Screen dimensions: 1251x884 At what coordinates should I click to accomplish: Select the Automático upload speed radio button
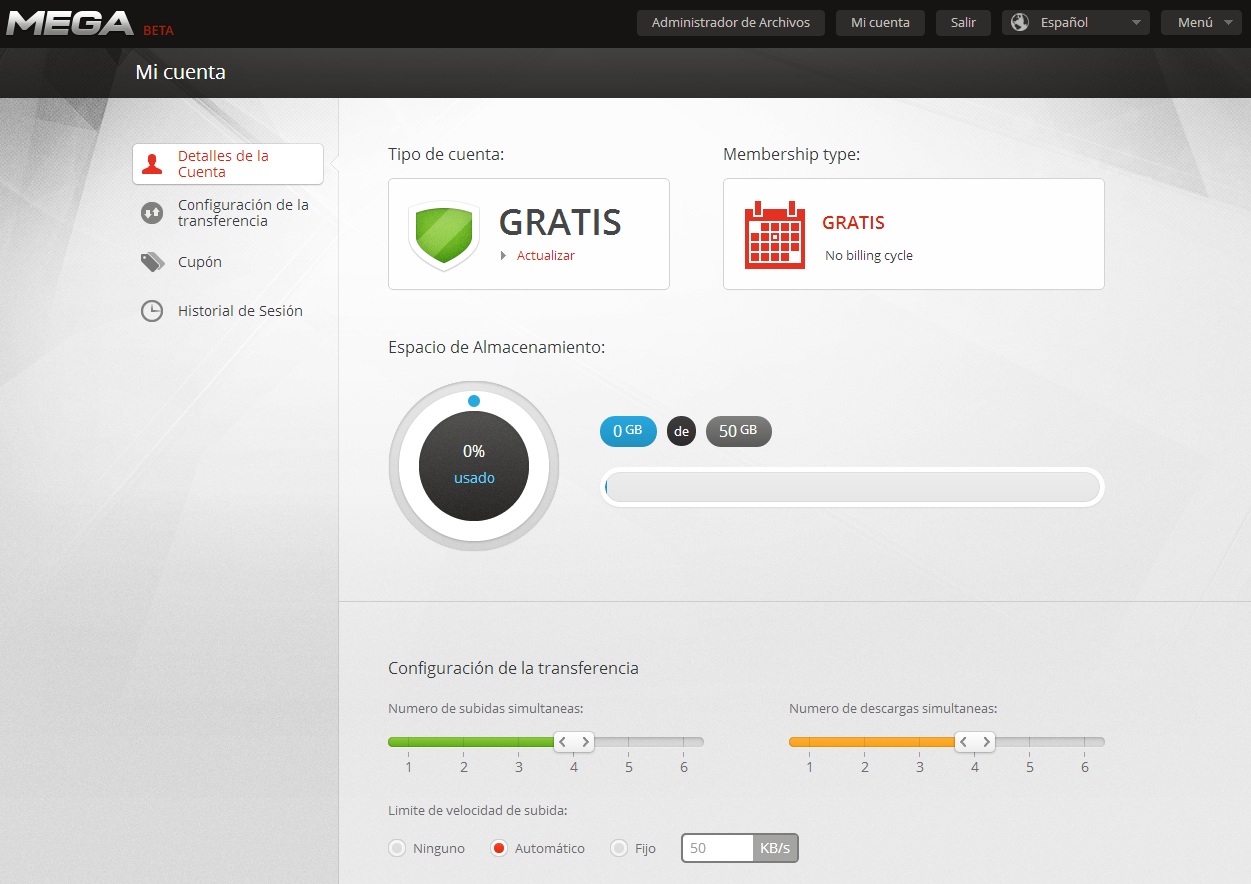click(499, 848)
